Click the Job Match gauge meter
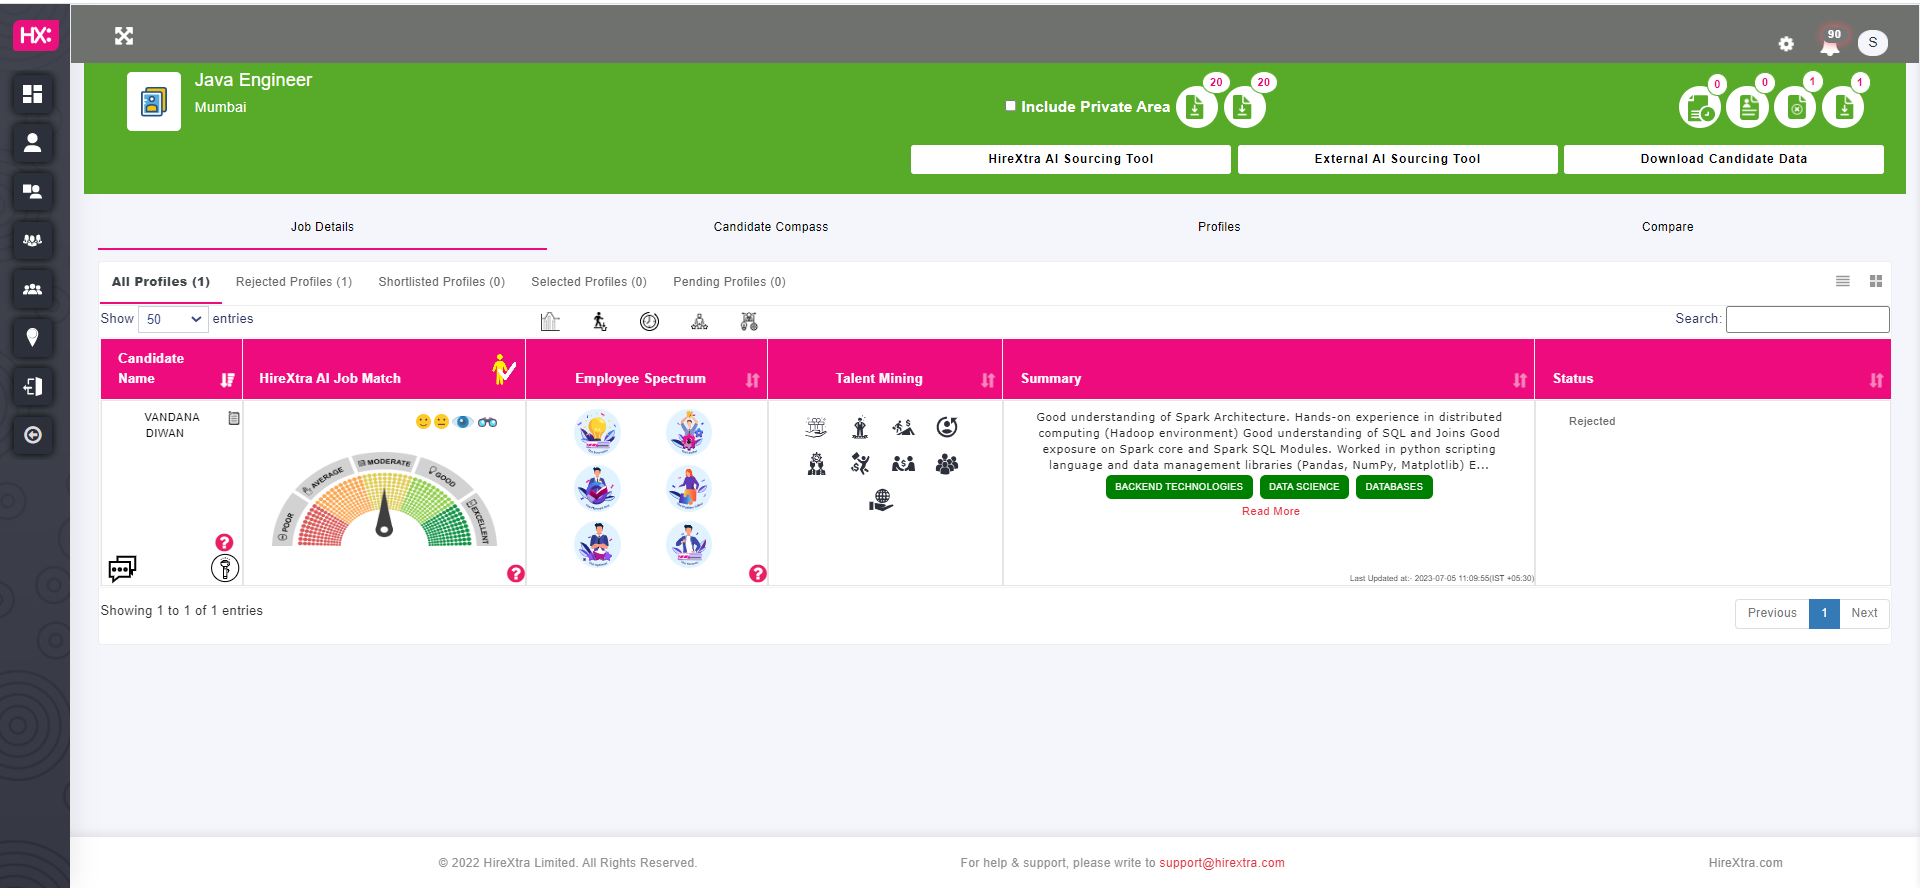1920x888 pixels. pyautogui.click(x=385, y=497)
